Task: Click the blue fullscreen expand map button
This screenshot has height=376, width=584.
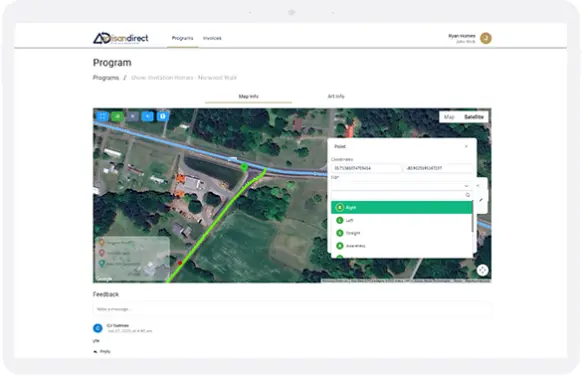Action: (x=102, y=117)
